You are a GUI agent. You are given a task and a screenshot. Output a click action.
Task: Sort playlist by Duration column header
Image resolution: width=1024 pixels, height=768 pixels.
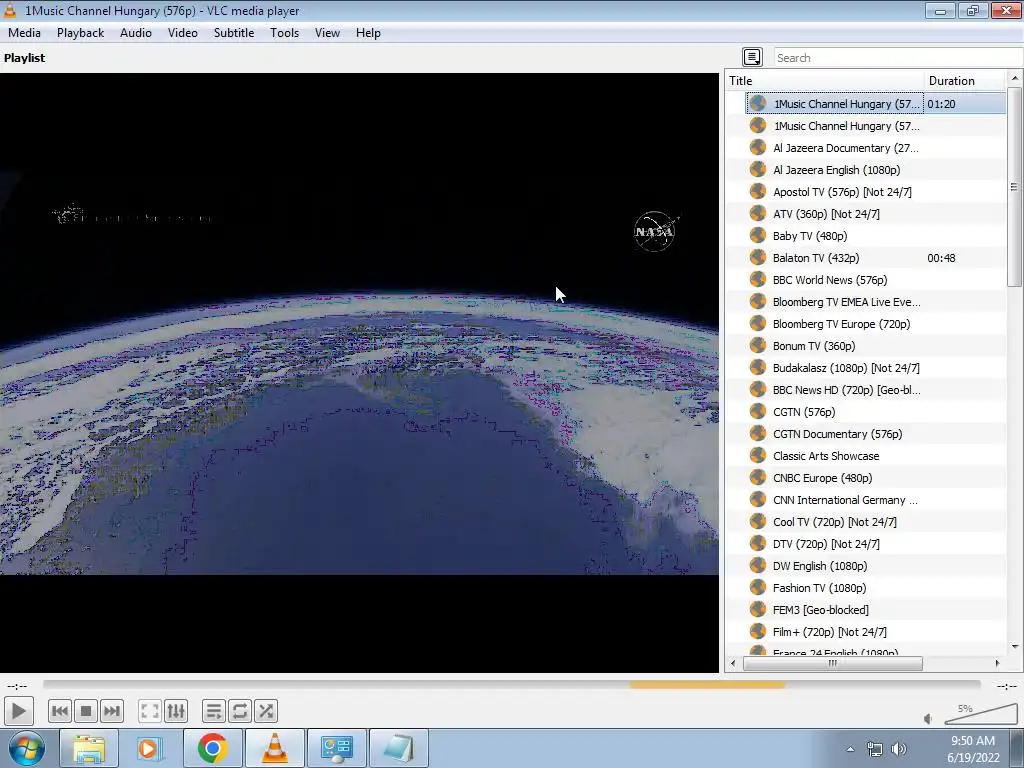click(965, 81)
